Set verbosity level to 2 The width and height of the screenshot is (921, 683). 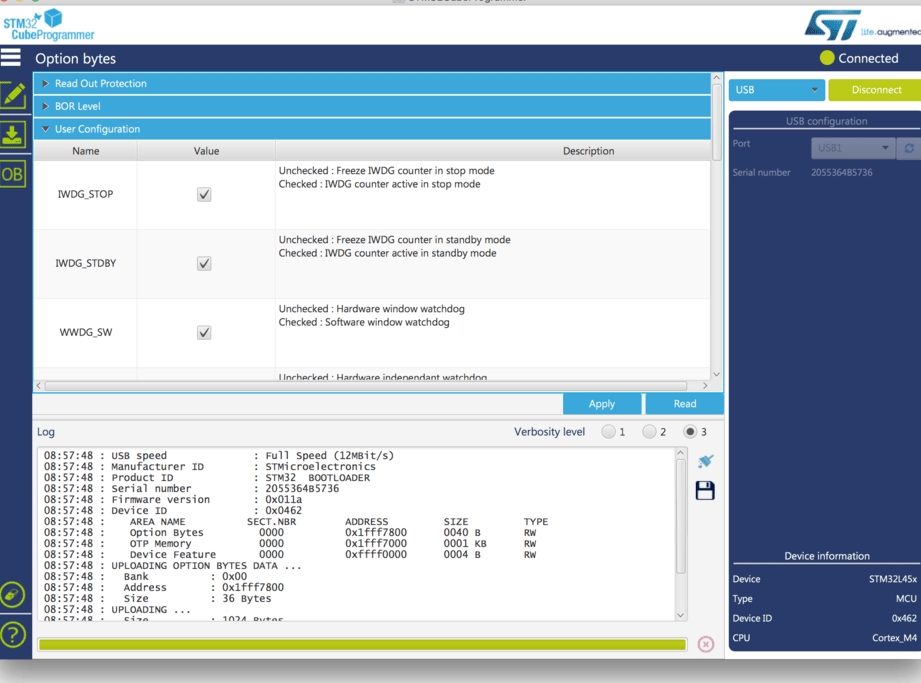tap(649, 432)
